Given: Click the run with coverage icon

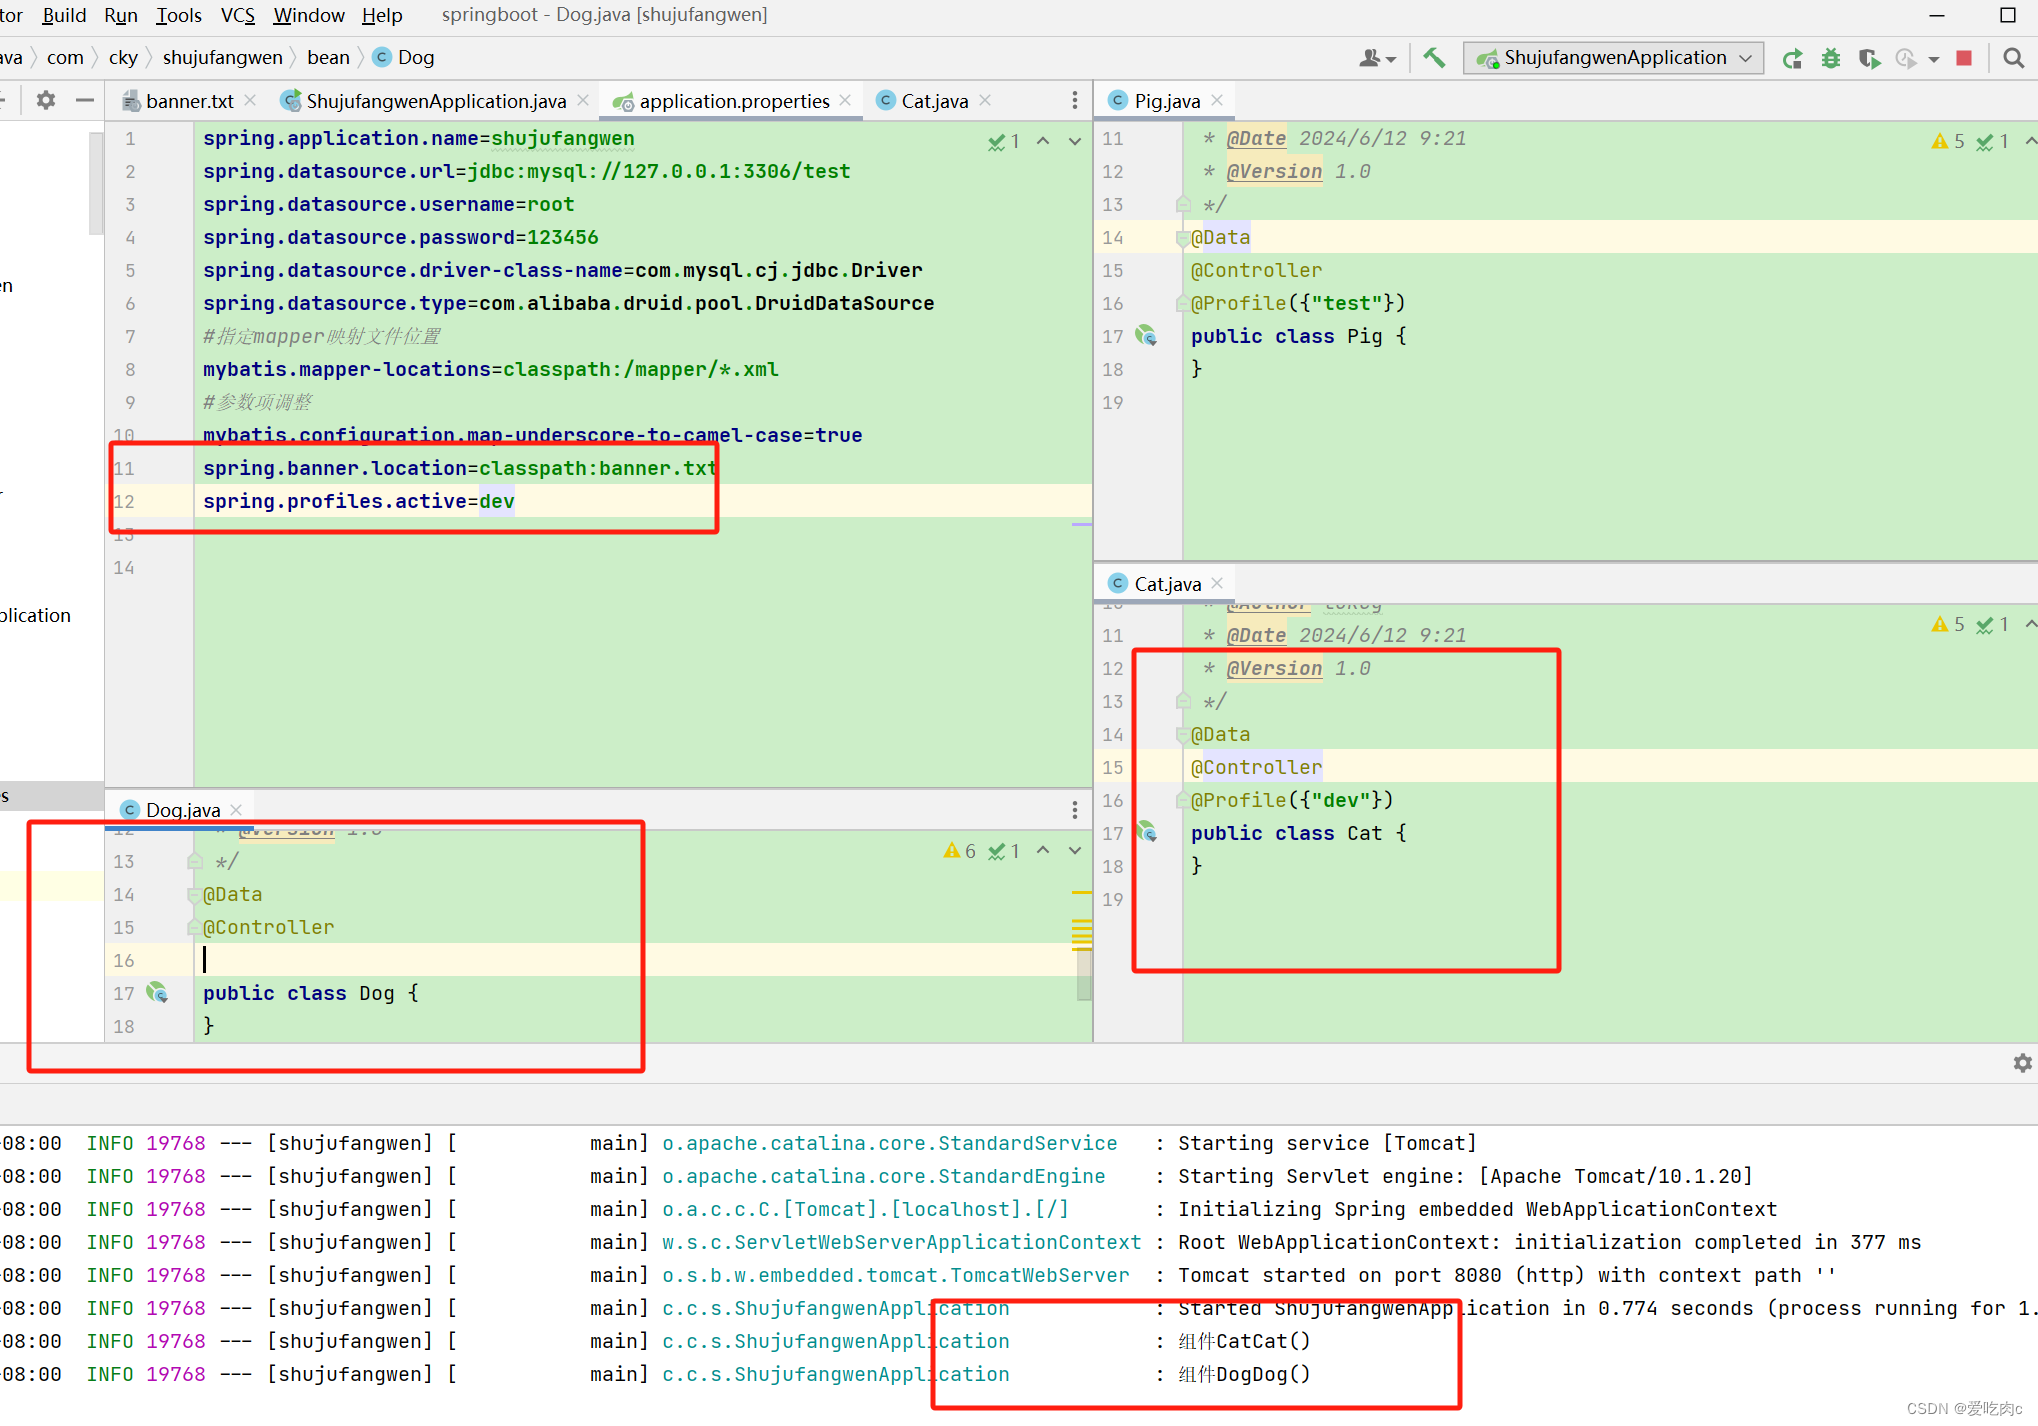Looking at the screenshot, I should click(1868, 58).
